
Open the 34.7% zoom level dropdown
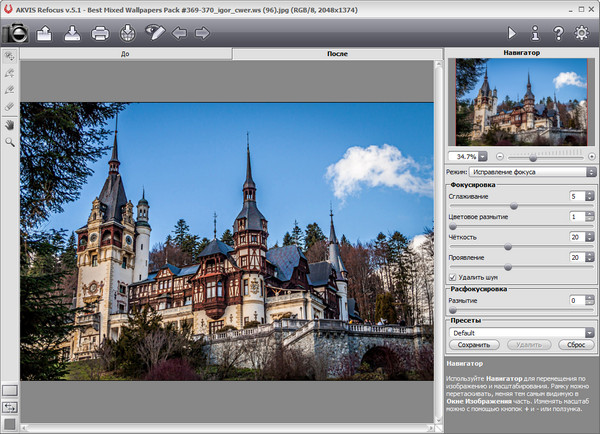pos(483,156)
